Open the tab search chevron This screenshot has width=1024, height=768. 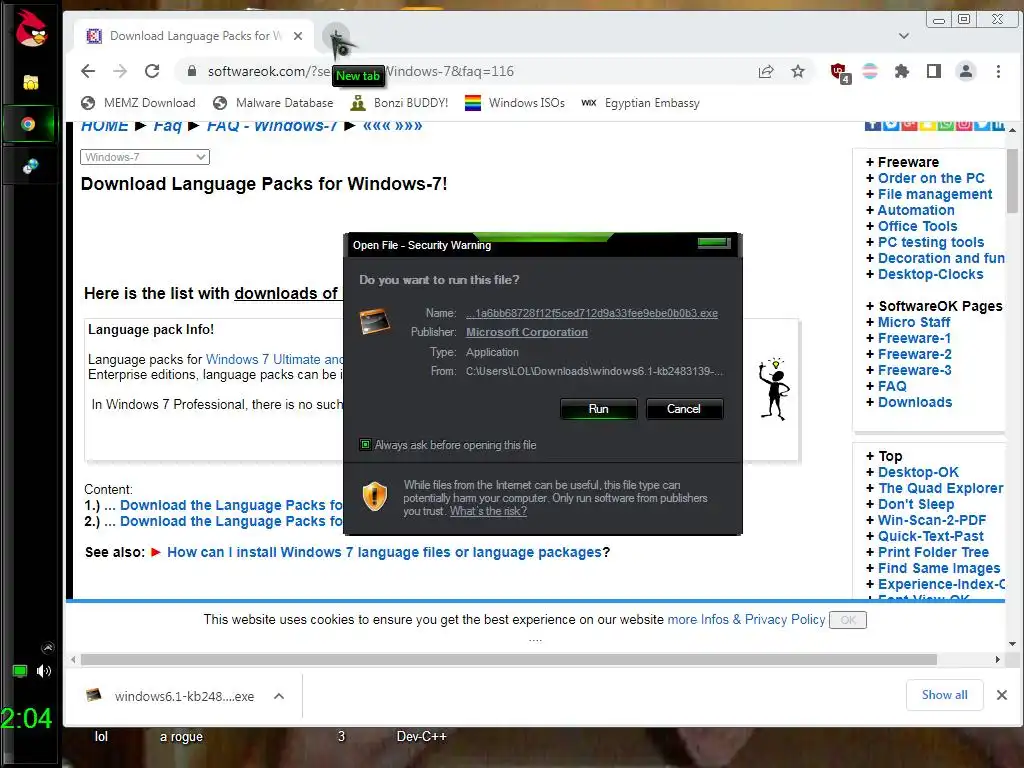pyautogui.click(x=904, y=36)
